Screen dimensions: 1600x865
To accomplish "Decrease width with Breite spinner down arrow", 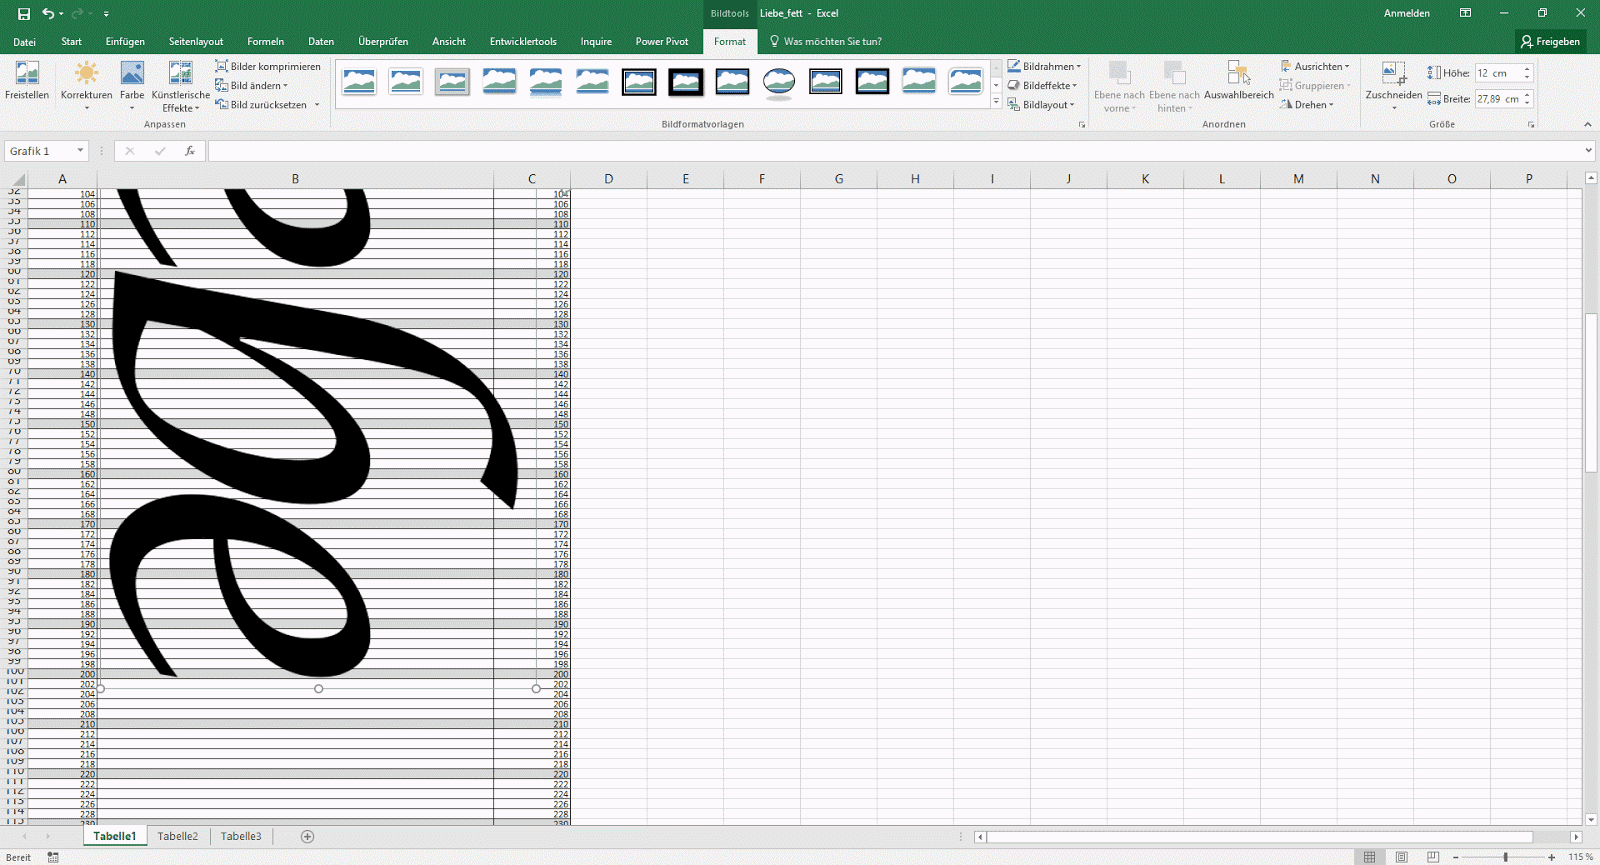I will pos(1527,103).
